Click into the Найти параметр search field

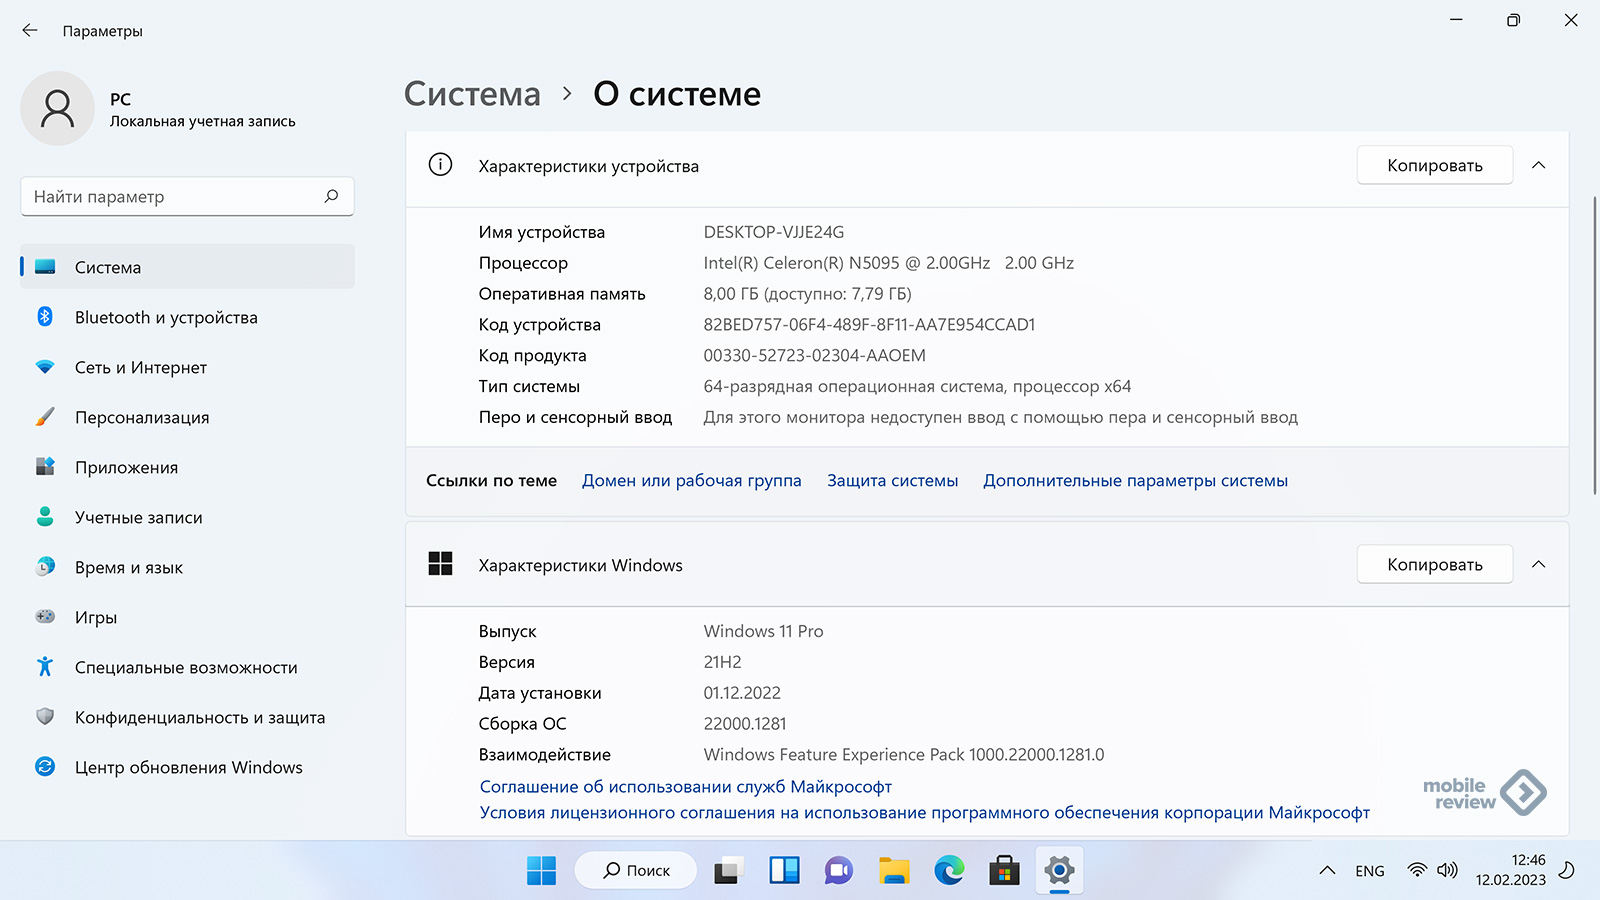tap(187, 196)
